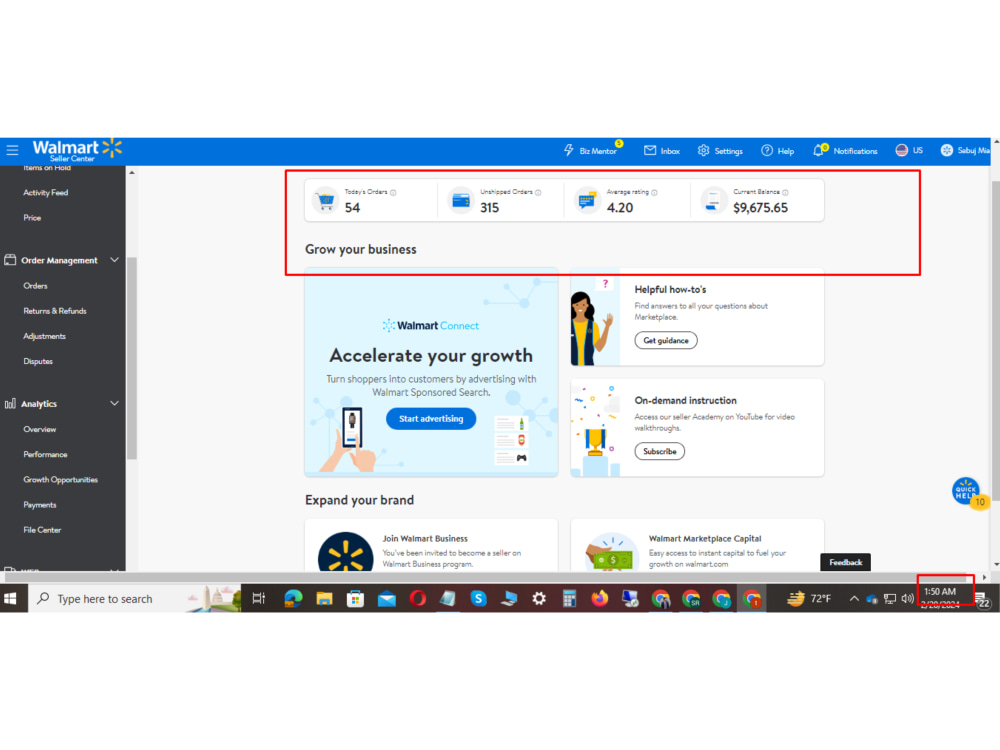Screen dimensions: 1000x750
Task: Click the Unshipped Orders info icon
Action: (538, 193)
